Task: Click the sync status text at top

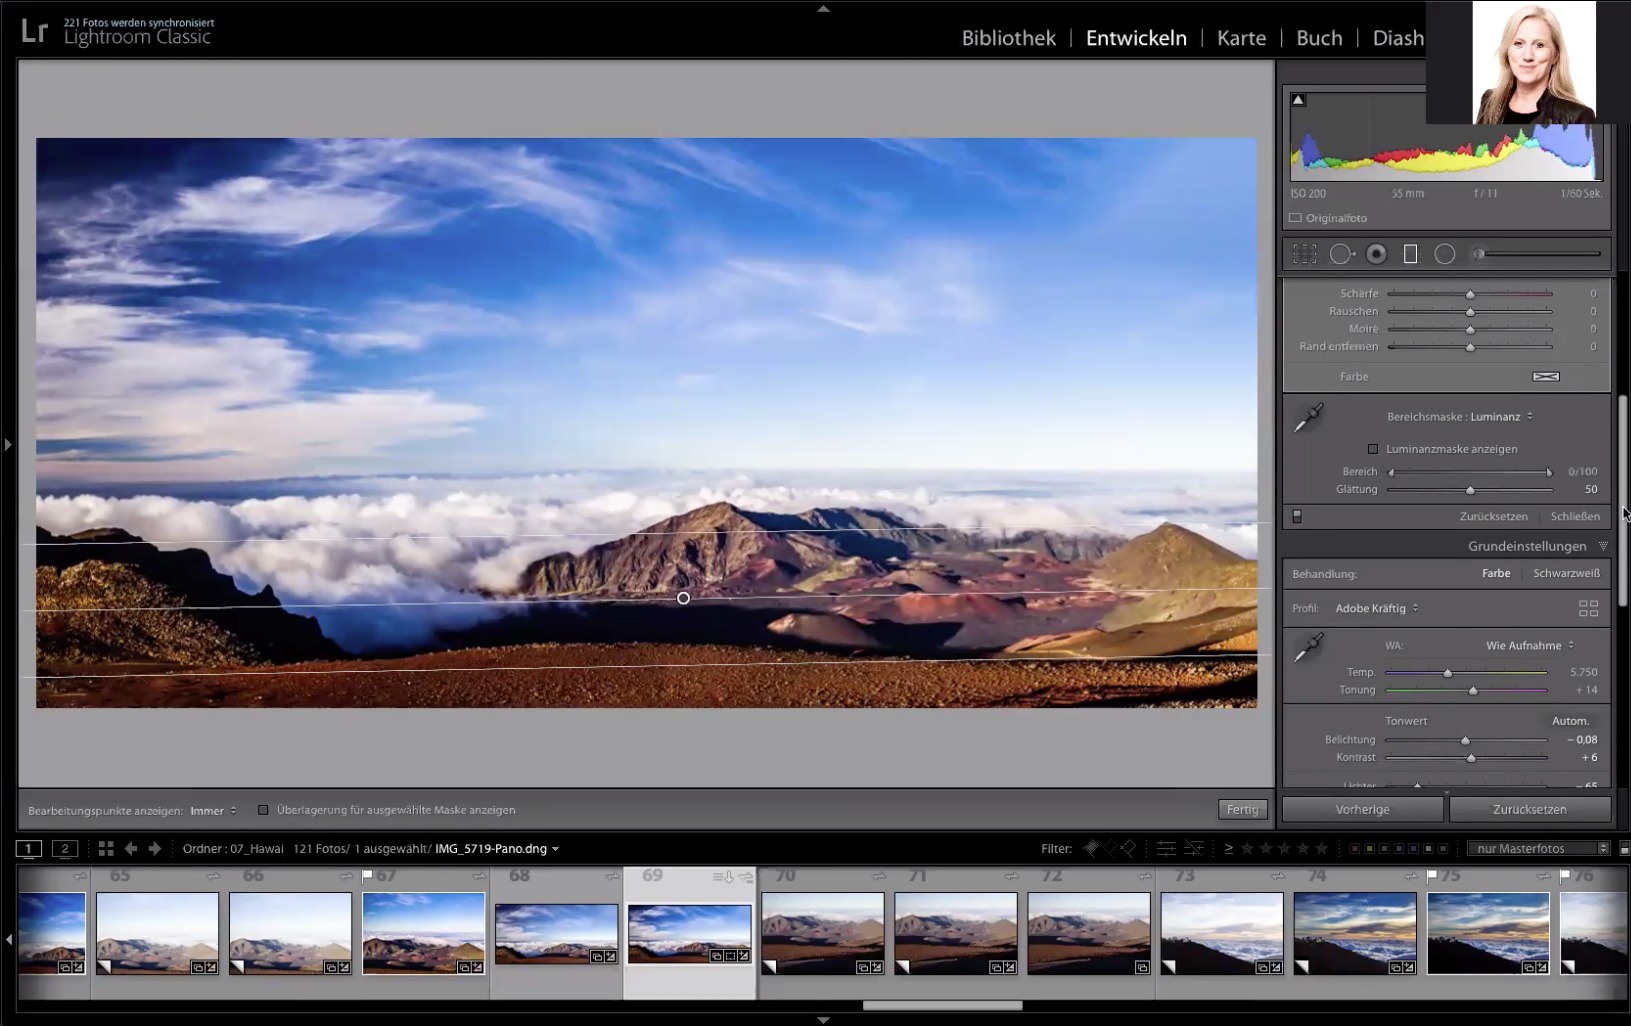Action: click(x=139, y=22)
